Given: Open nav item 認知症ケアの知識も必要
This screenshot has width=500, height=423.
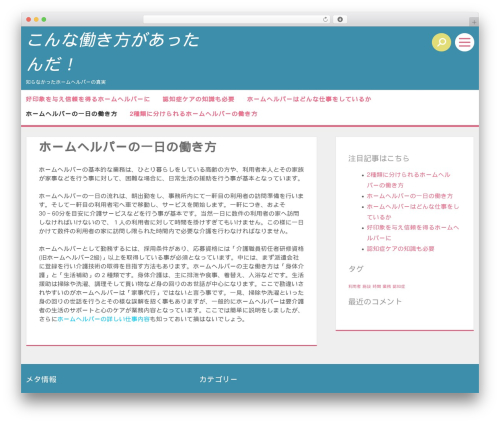Looking at the screenshot, I should pyautogui.click(x=198, y=99).
